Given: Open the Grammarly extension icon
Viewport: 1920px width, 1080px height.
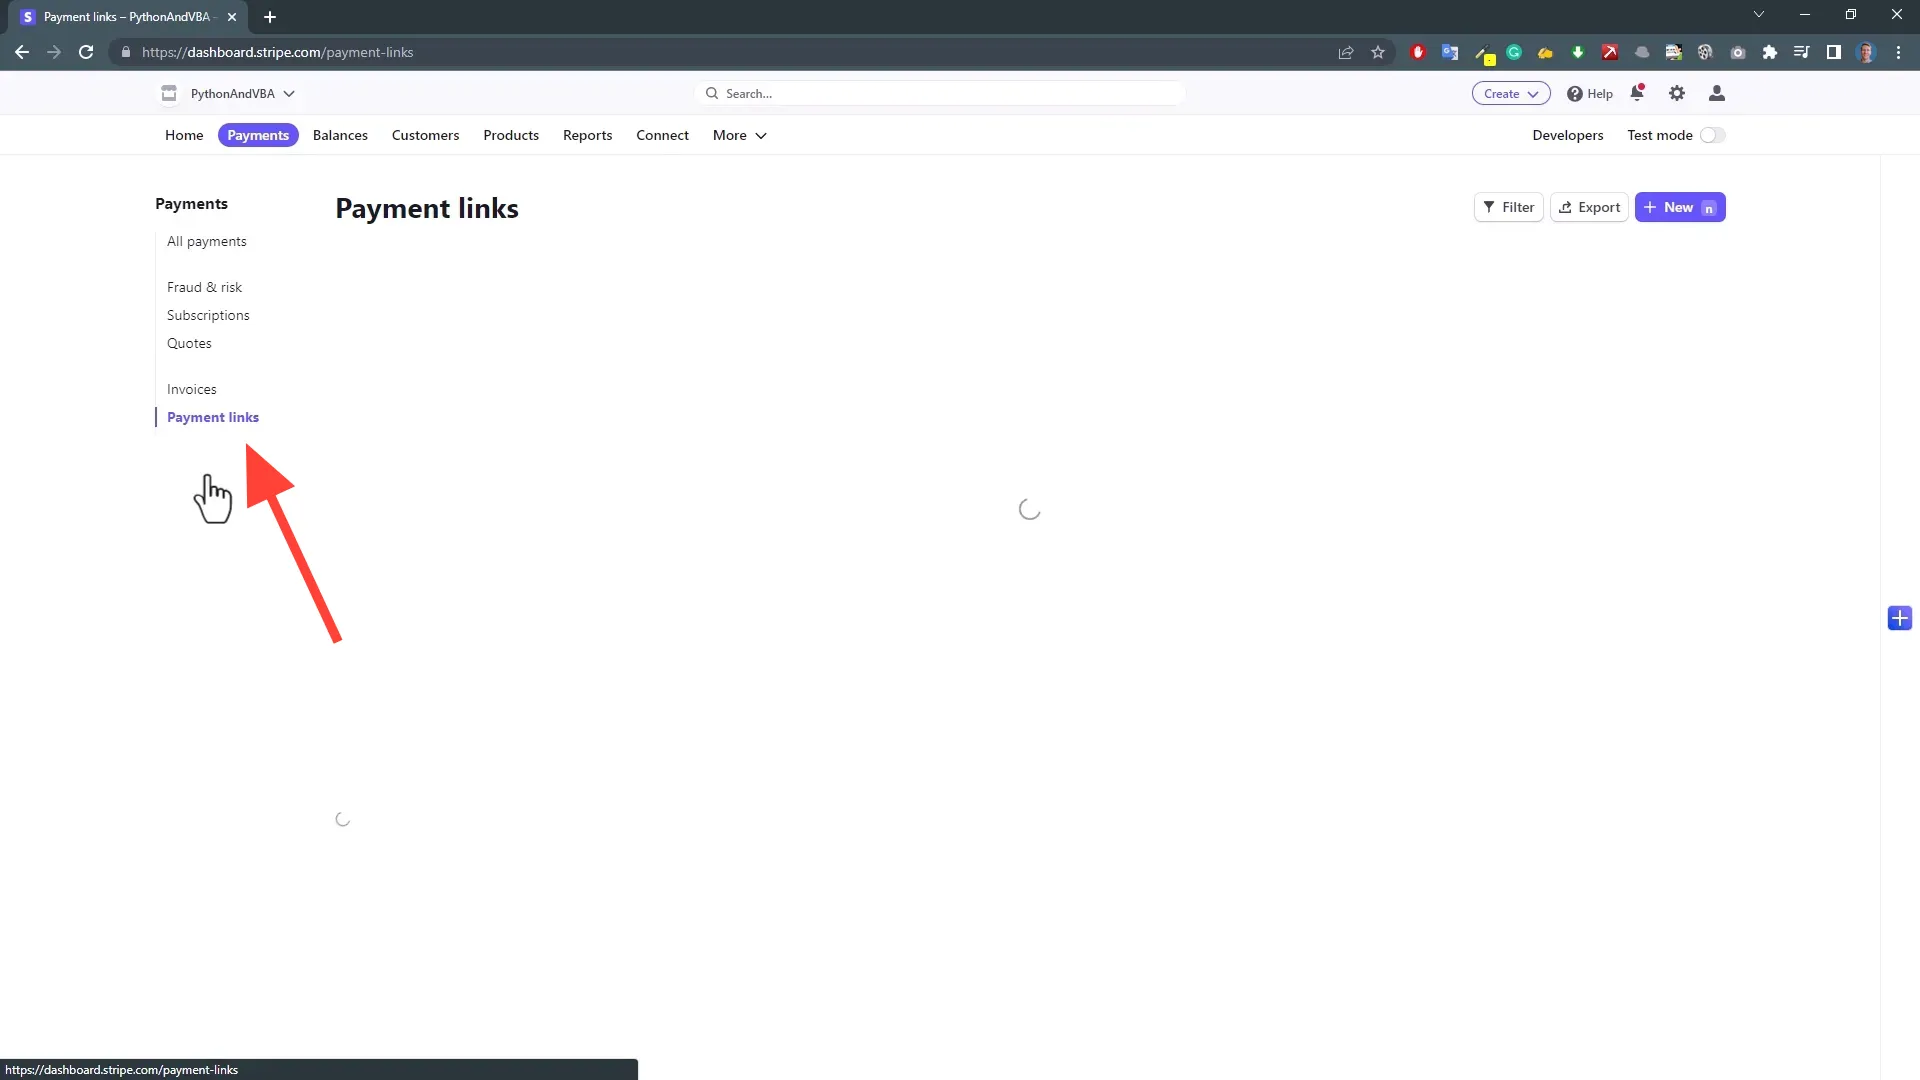Looking at the screenshot, I should pos(1514,52).
